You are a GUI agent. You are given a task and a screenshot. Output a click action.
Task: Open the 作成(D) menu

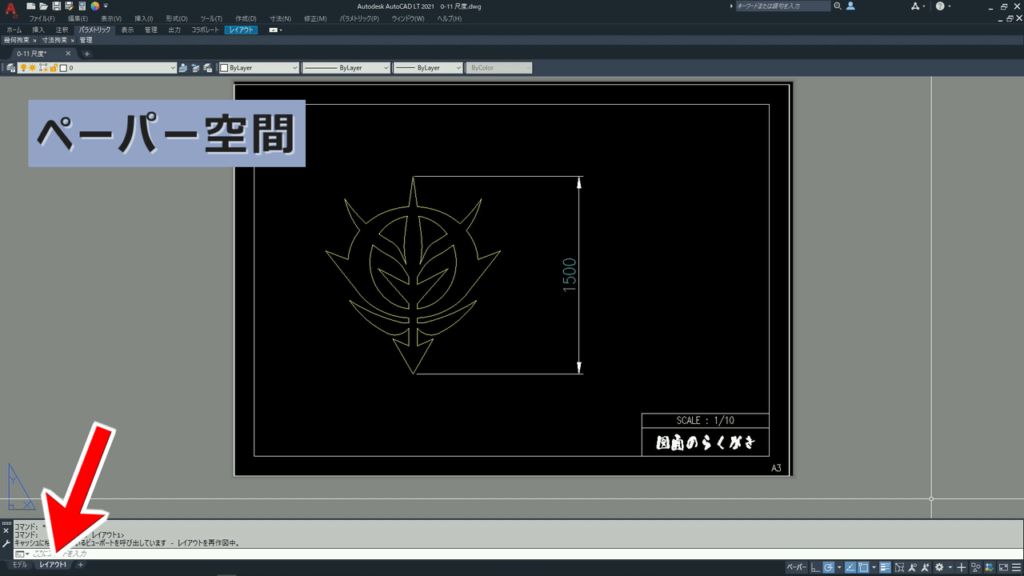(x=246, y=19)
